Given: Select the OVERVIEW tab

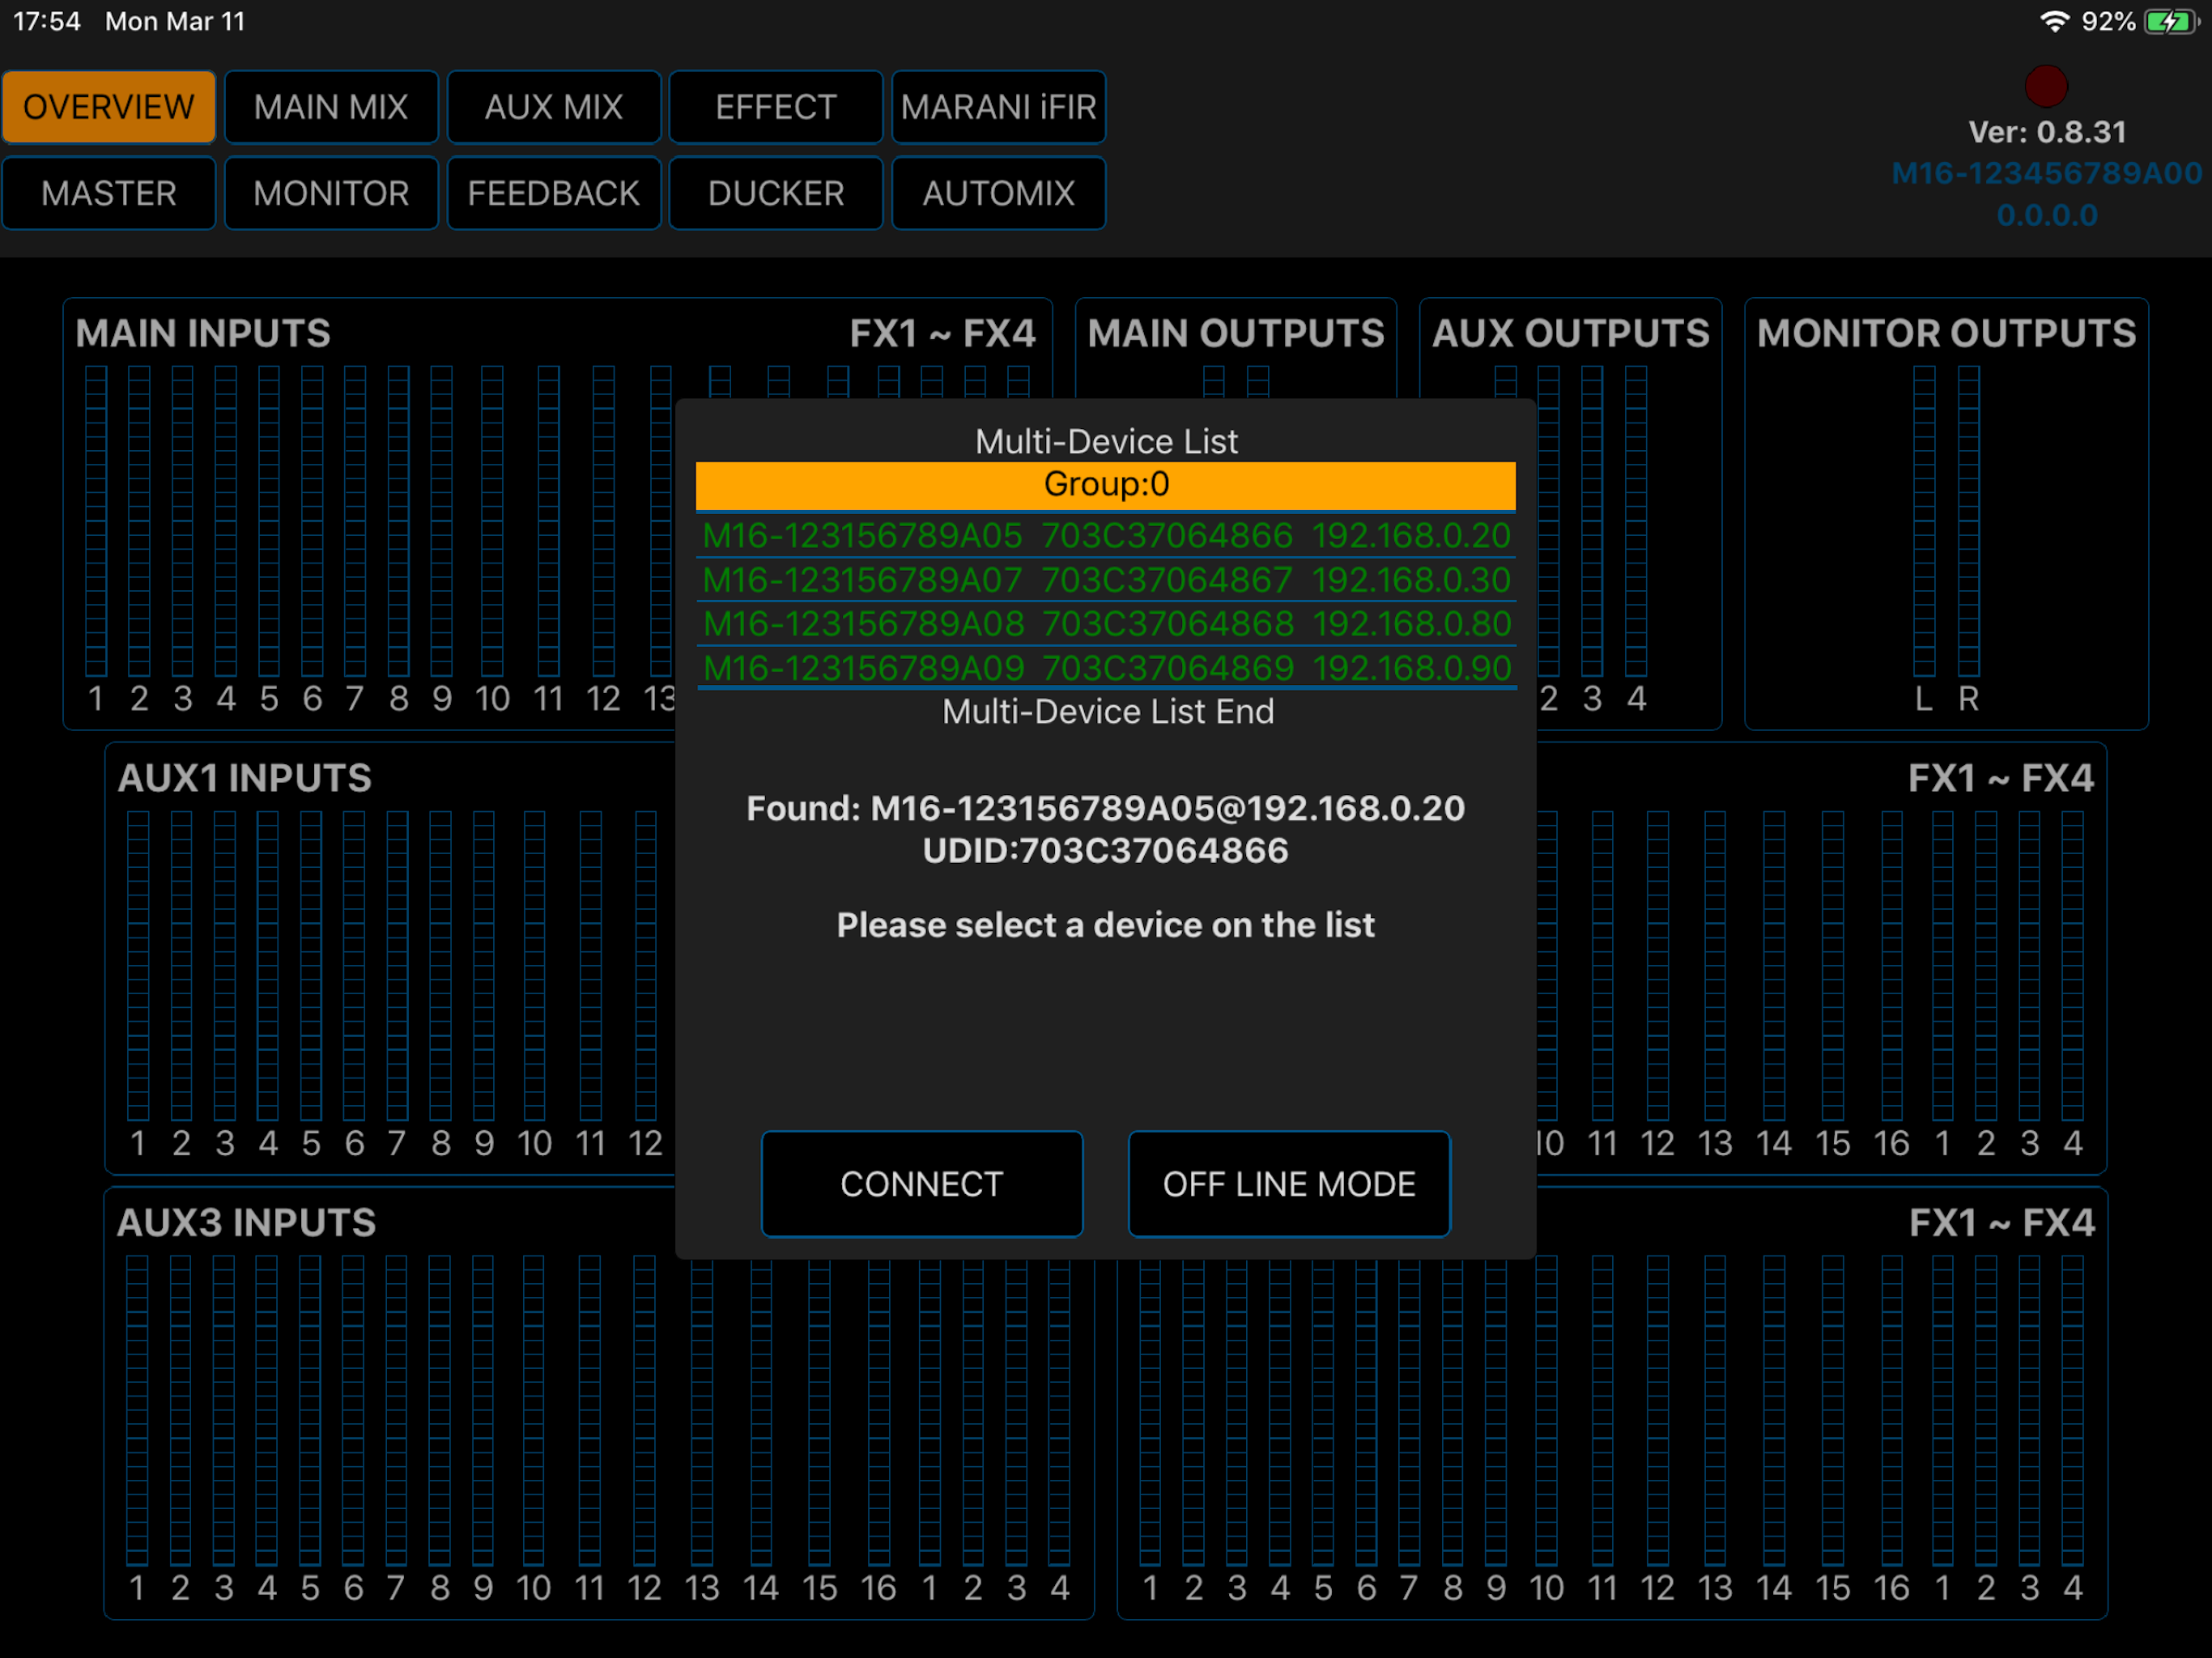Looking at the screenshot, I should click(x=108, y=107).
